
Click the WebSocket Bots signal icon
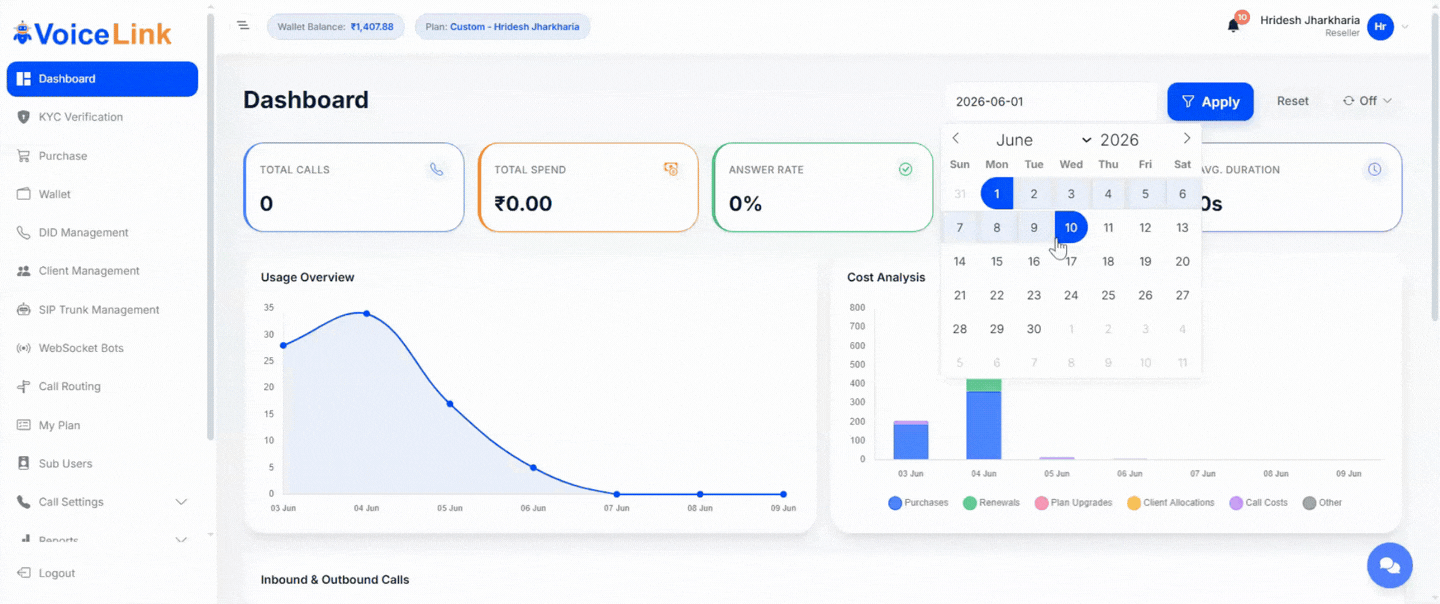[x=23, y=348]
